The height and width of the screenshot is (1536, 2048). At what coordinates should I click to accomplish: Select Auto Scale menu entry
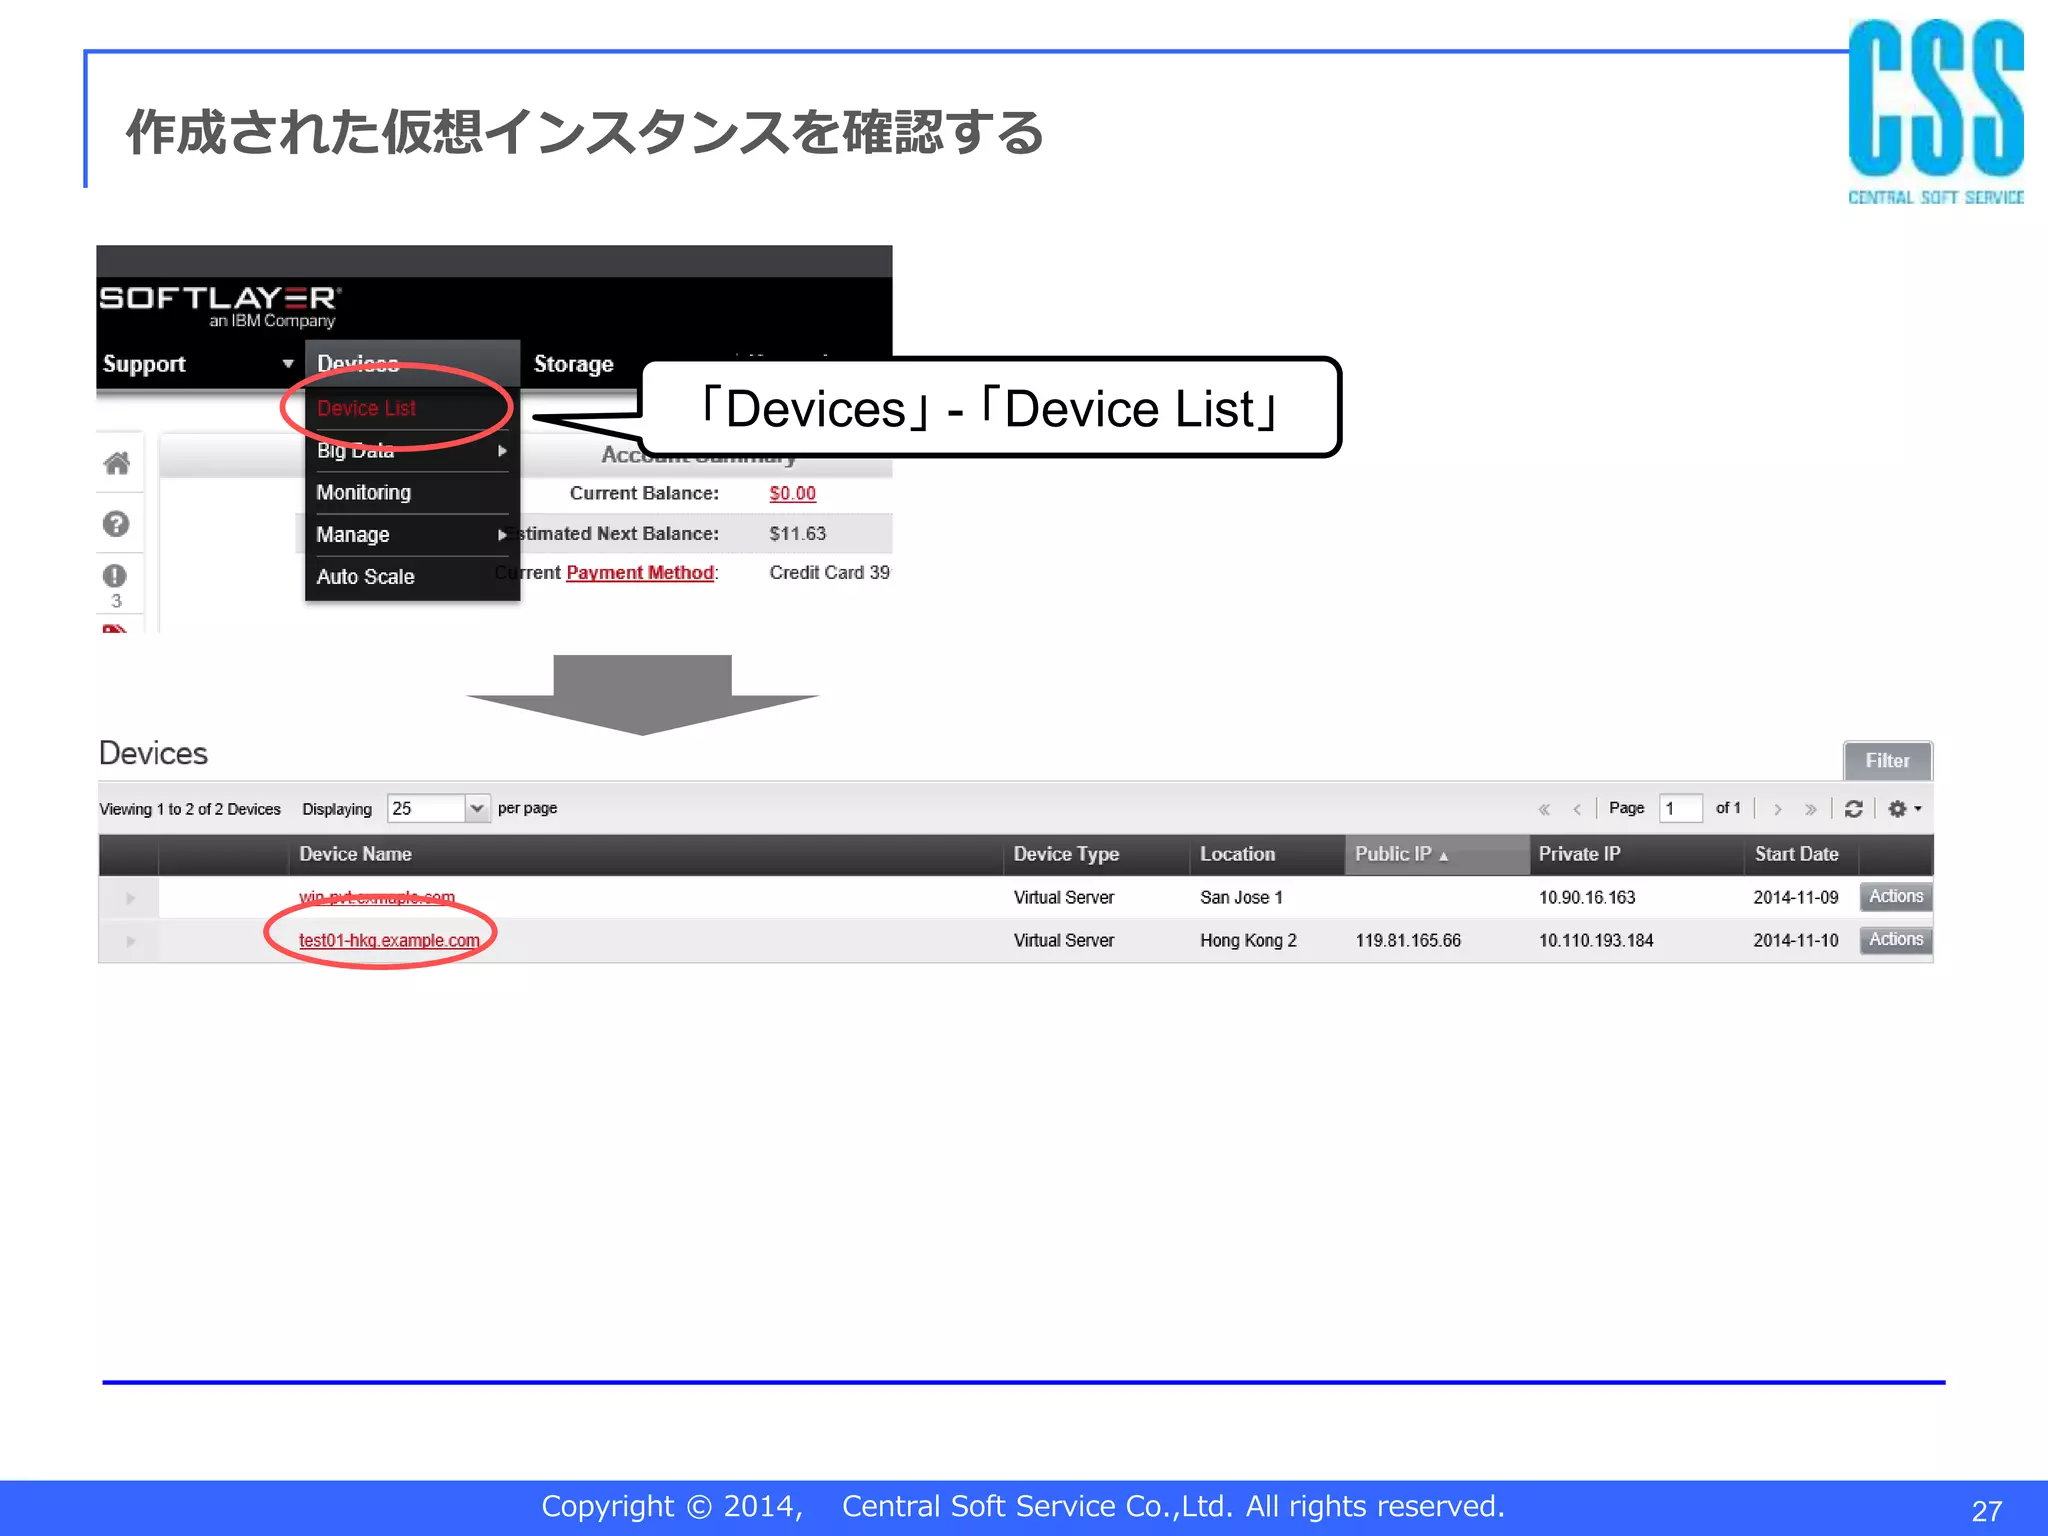point(366,577)
